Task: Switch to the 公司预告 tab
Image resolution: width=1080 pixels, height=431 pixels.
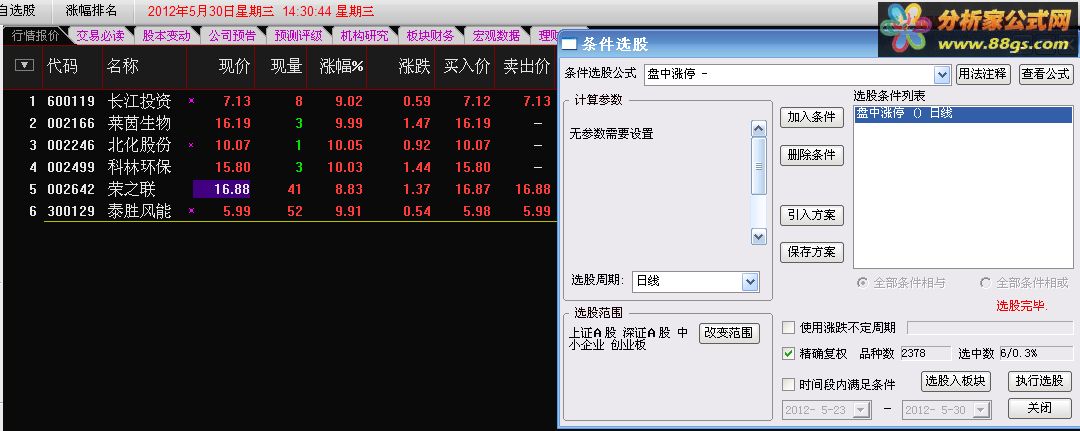Action: pos(232,36)
